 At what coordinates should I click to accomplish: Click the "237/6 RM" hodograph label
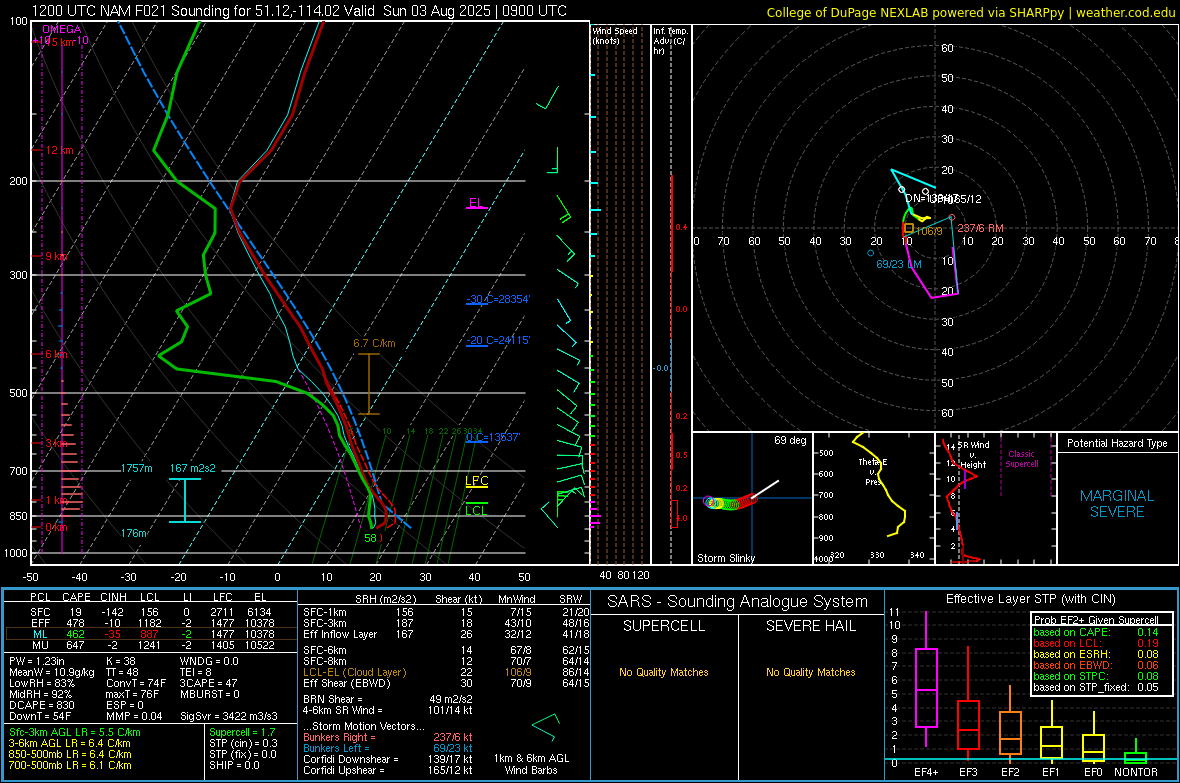(981, 228)
